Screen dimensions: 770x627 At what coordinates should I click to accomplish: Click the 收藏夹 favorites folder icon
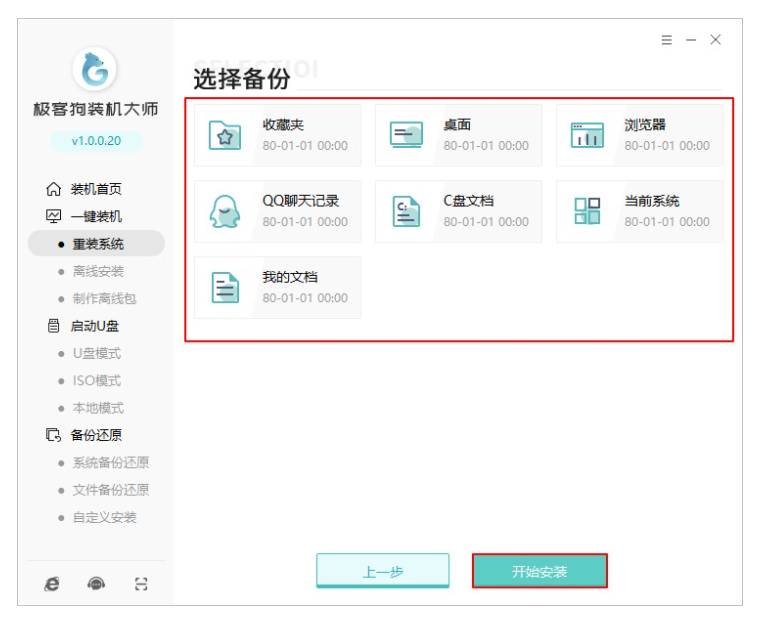(x=225, y=135)
